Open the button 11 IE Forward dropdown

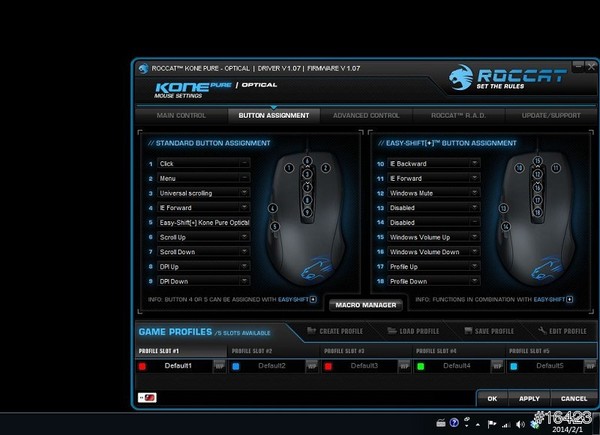pos(434,178)
